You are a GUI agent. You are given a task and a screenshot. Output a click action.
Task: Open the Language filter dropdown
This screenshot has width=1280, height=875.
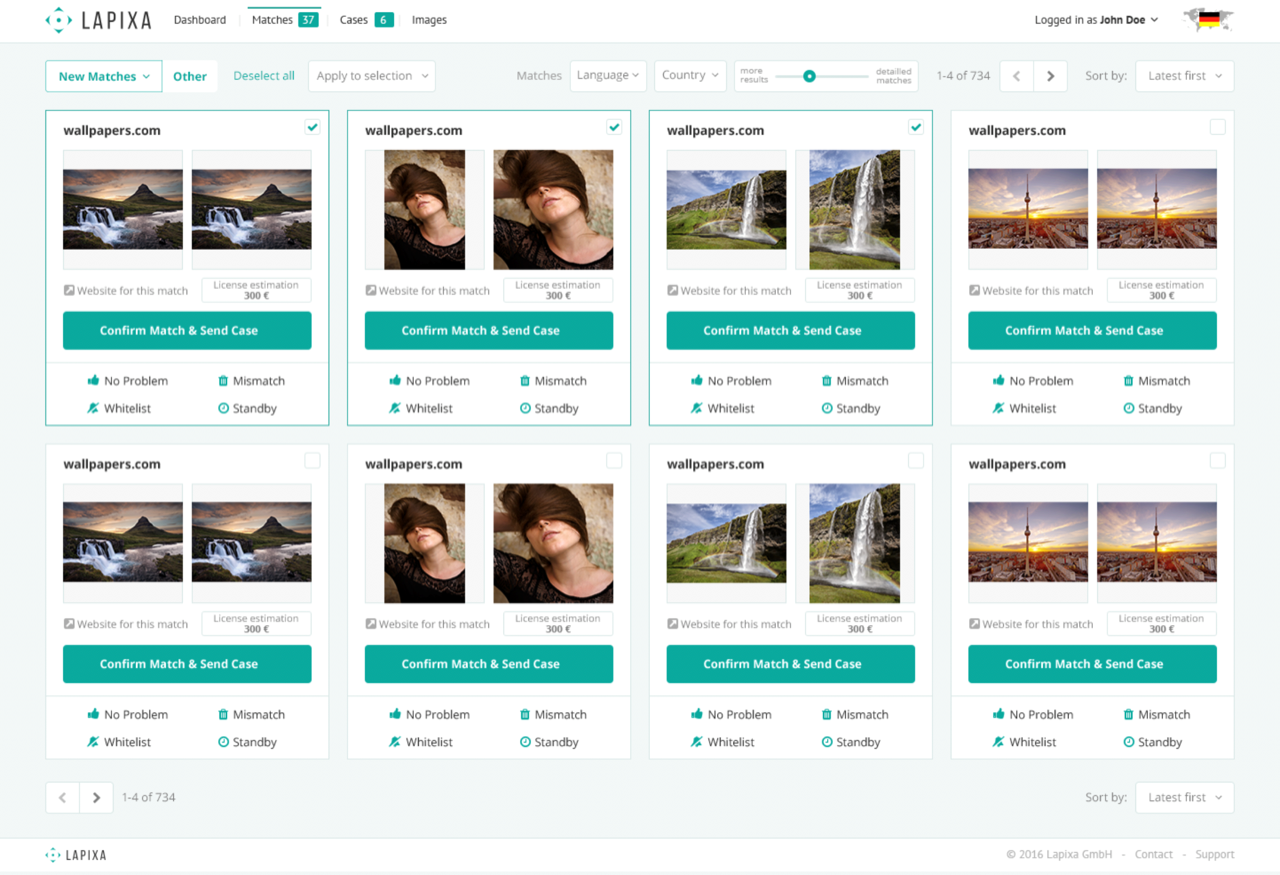tap(607, 76)
